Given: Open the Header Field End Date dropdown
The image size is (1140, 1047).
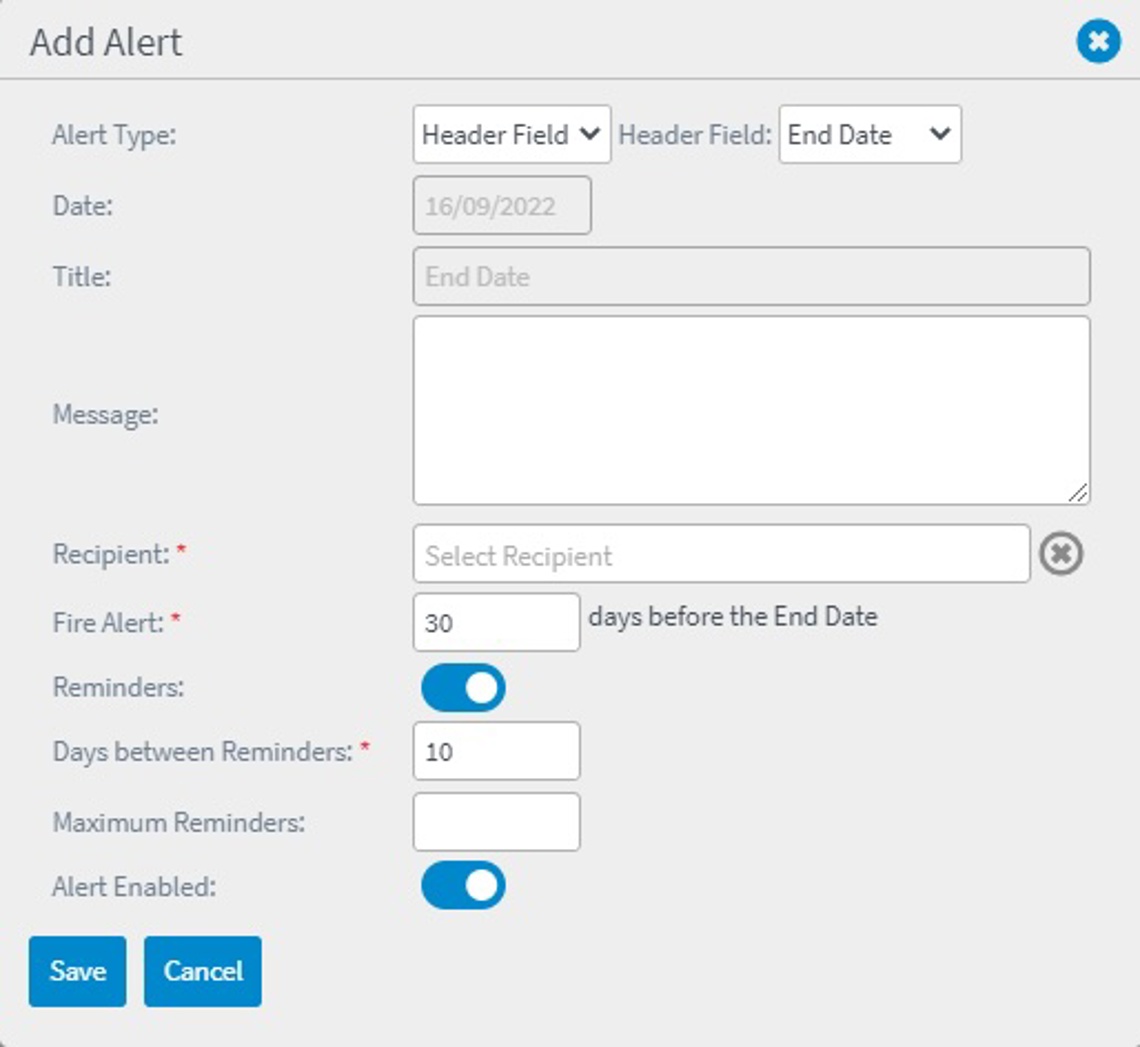Looking at the screenshot, I should pos(870,135).
